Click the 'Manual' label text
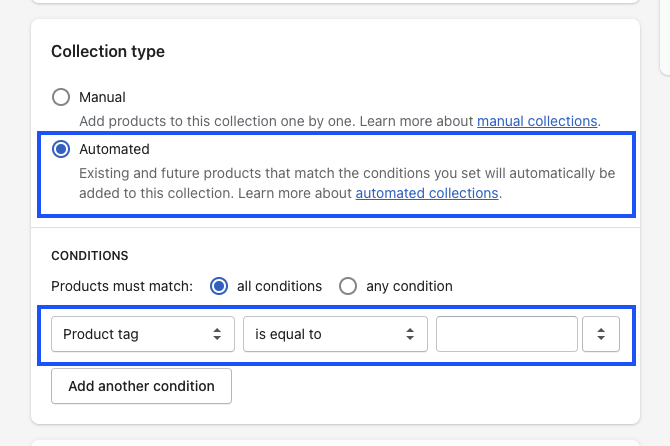Viewport: 670px width, 446px height. pyautogui.click(x=103, y=97)
